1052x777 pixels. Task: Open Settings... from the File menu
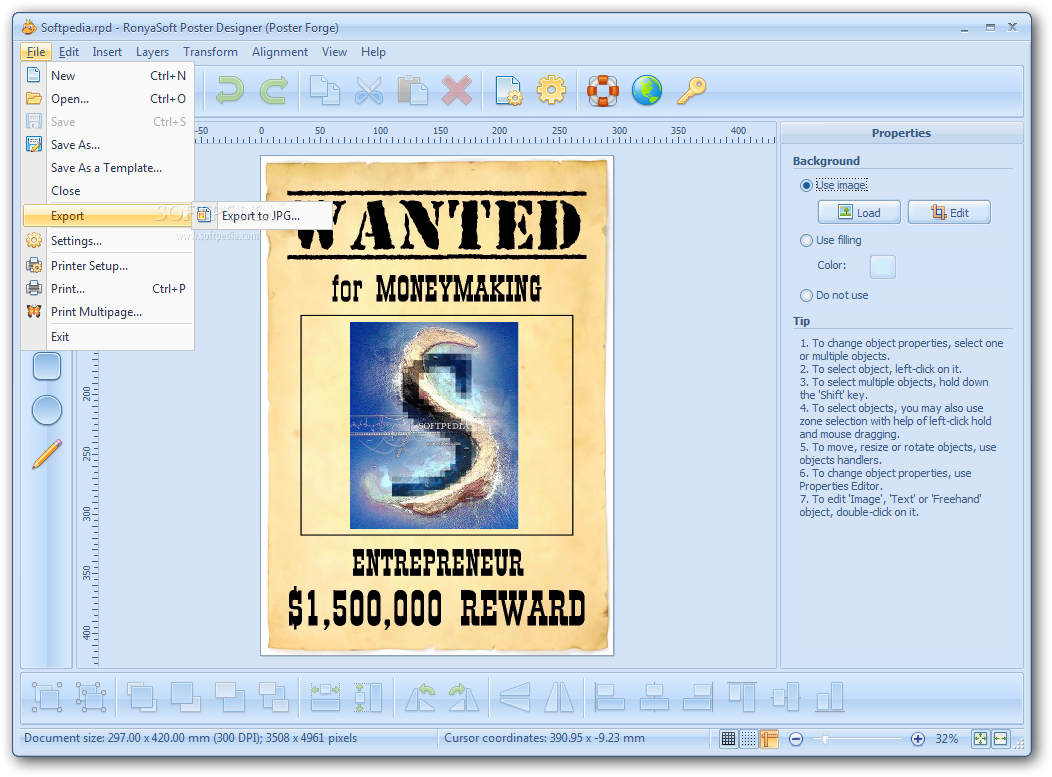pos(107,241)
